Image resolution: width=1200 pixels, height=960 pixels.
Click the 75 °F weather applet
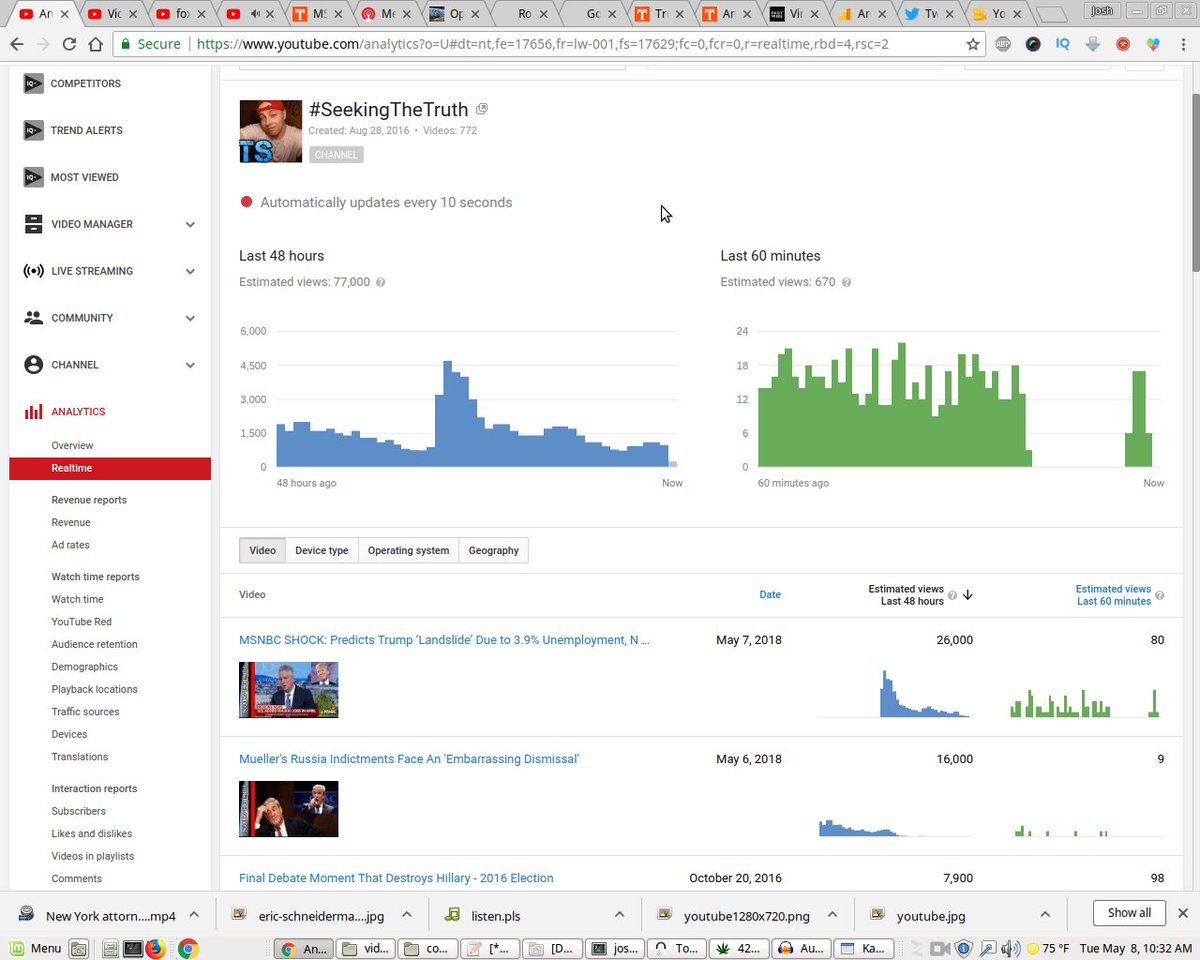click(1047, 948)
